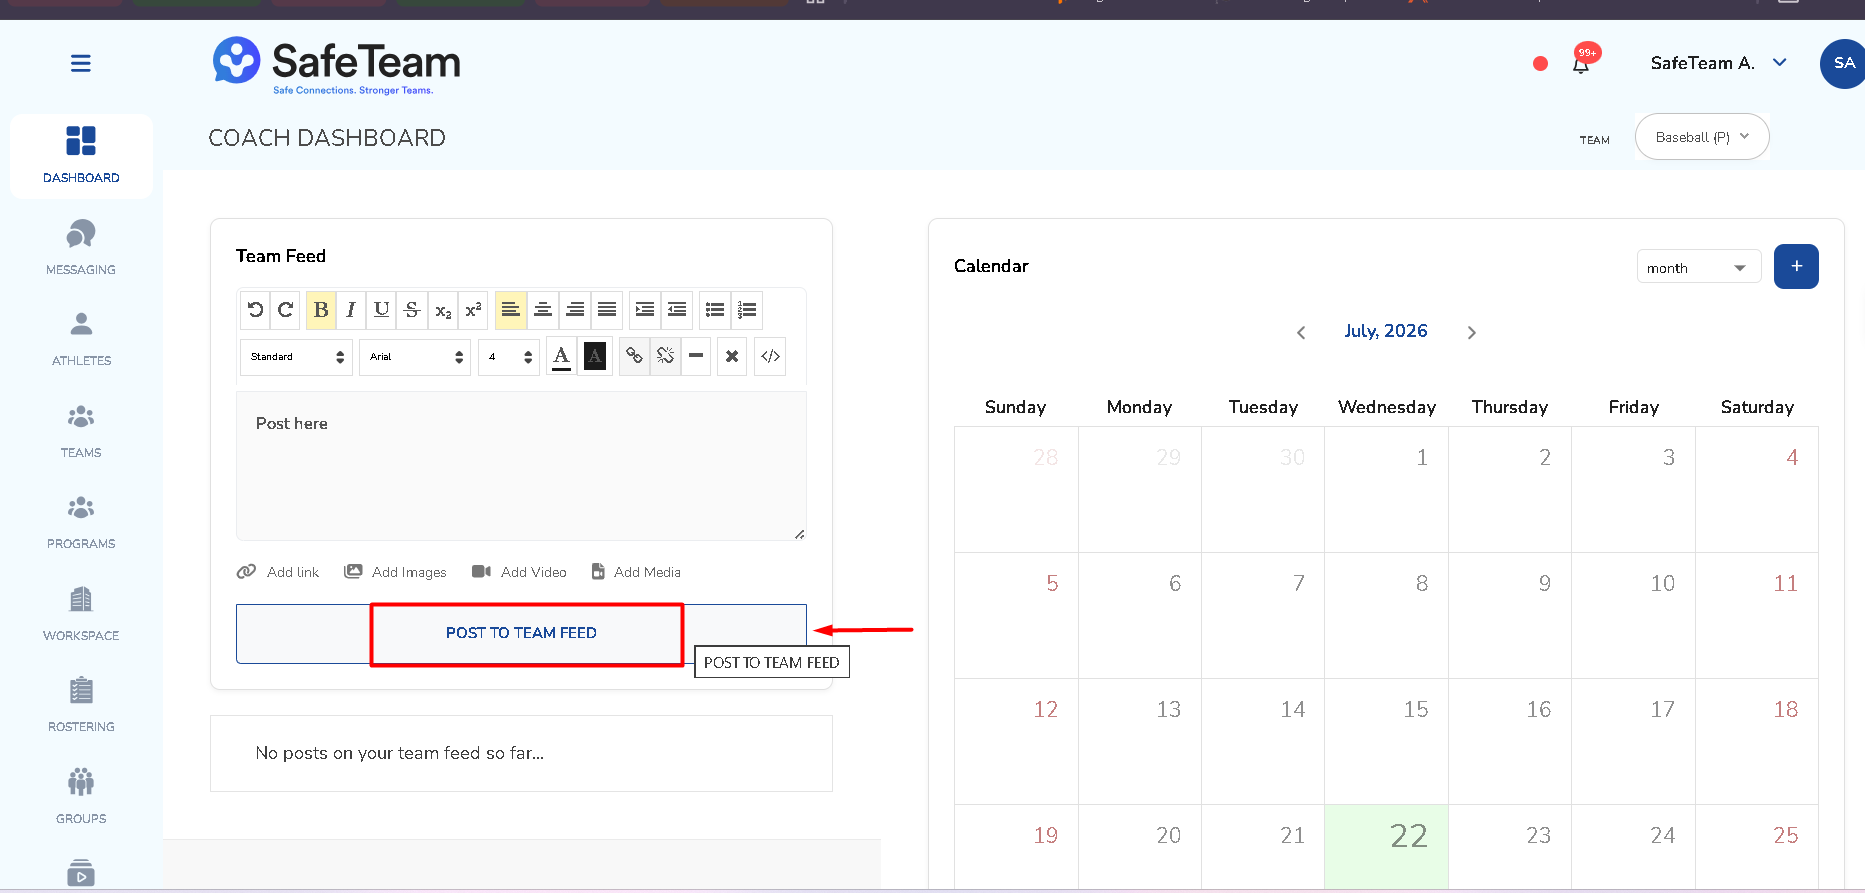Click Add Media below the editor
Viewport: 1865px width, 893px height.
pyautogui.click(x=636, y=572)
